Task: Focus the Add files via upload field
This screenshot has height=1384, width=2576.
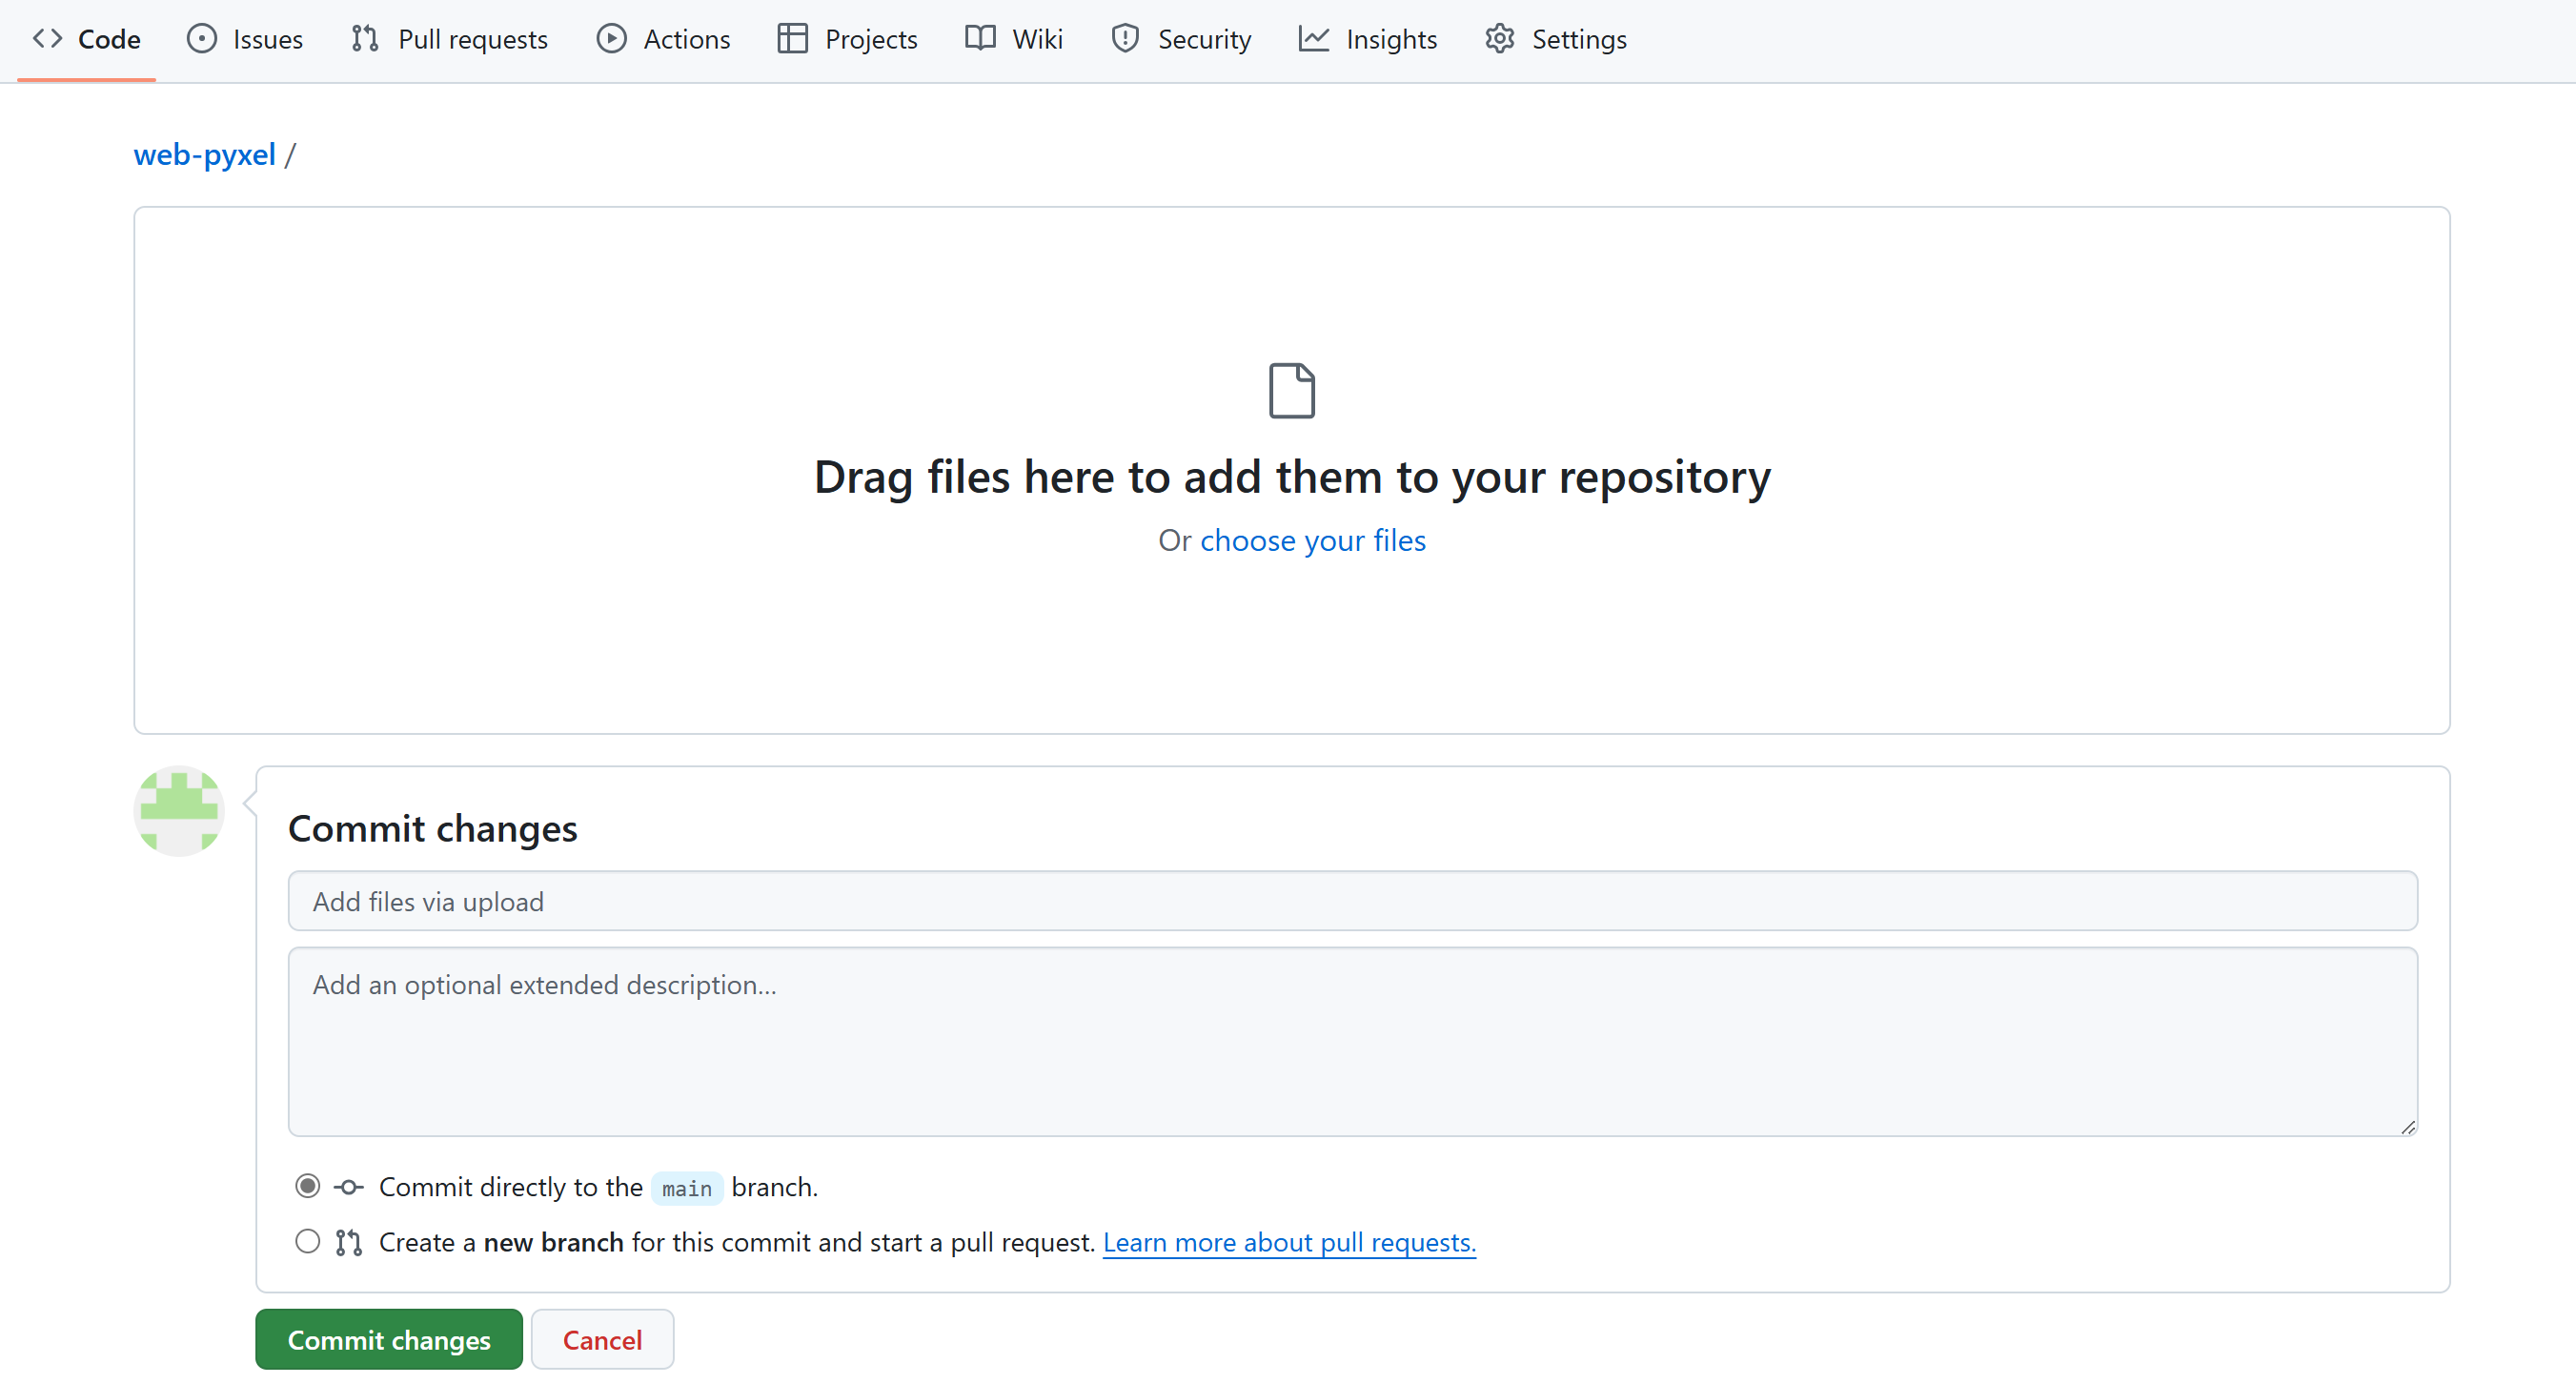Action: (1352, 901)
